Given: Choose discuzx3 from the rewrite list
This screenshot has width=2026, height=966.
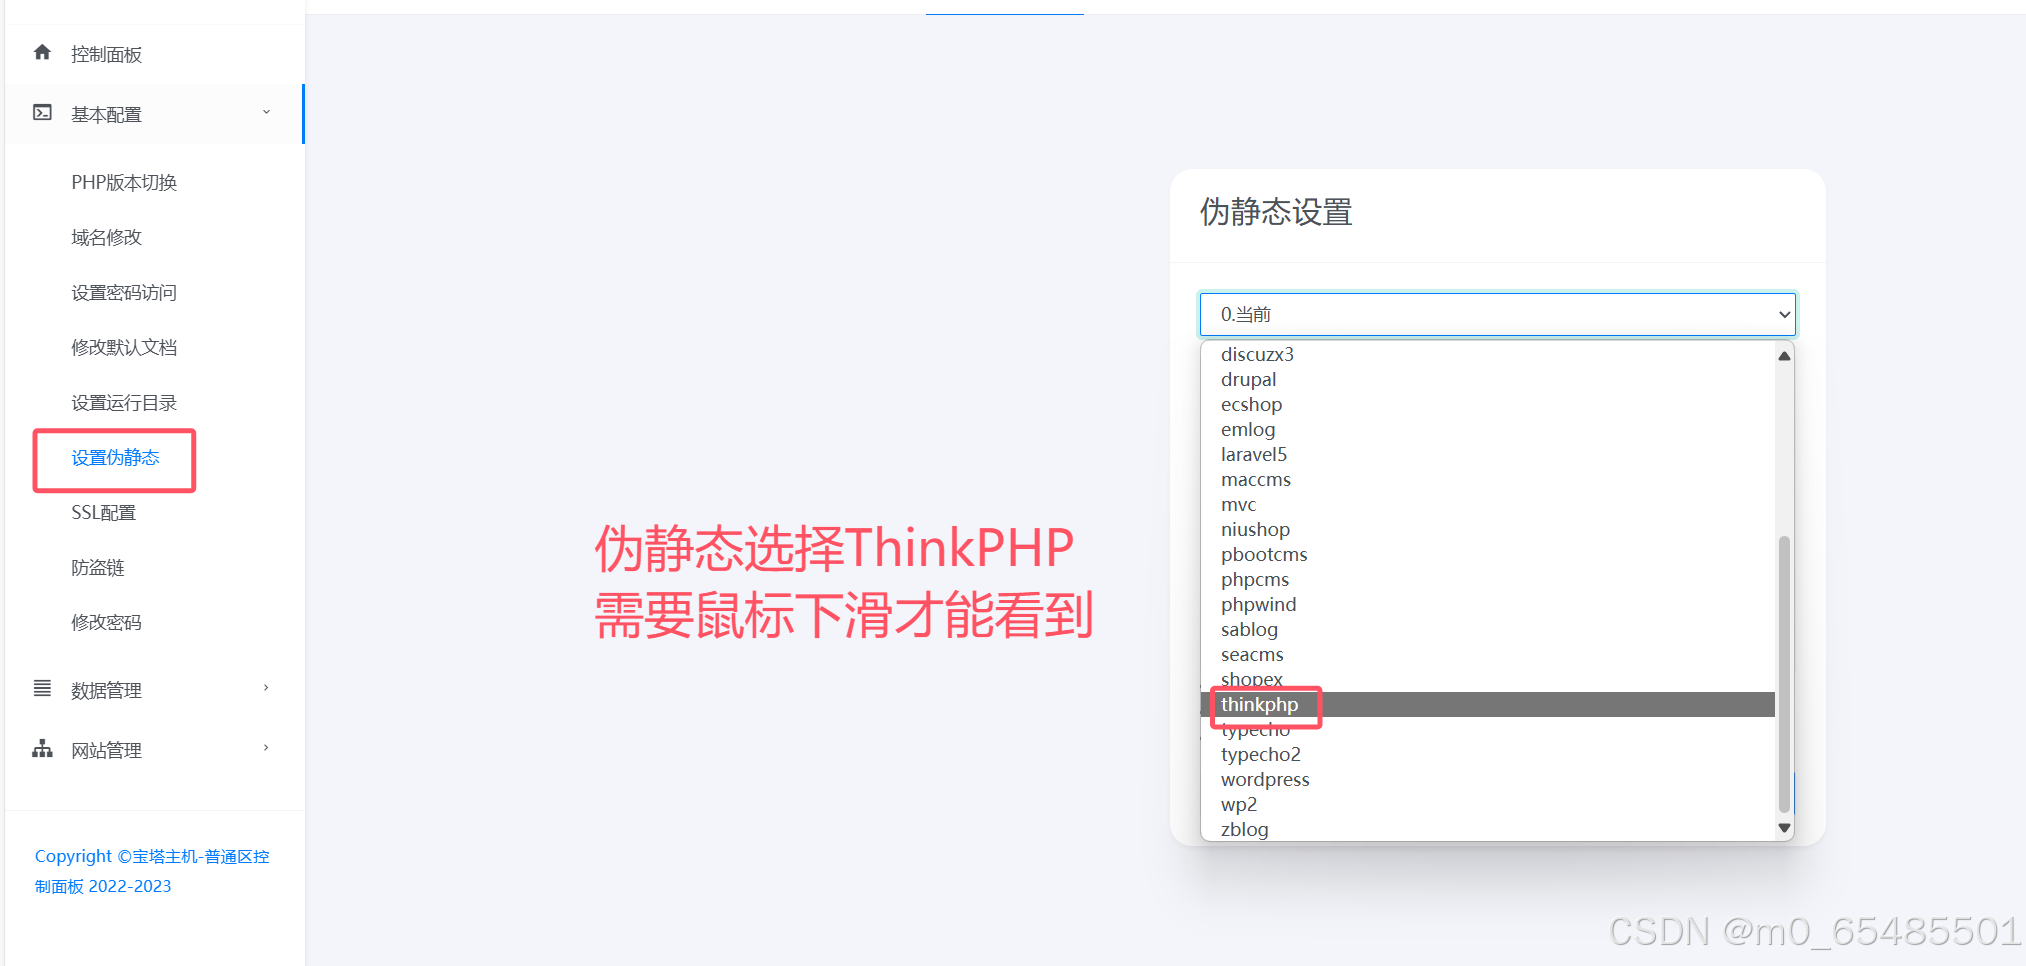Looking at the screenshot, I should pyautogui.click(x=1488, y=354).
